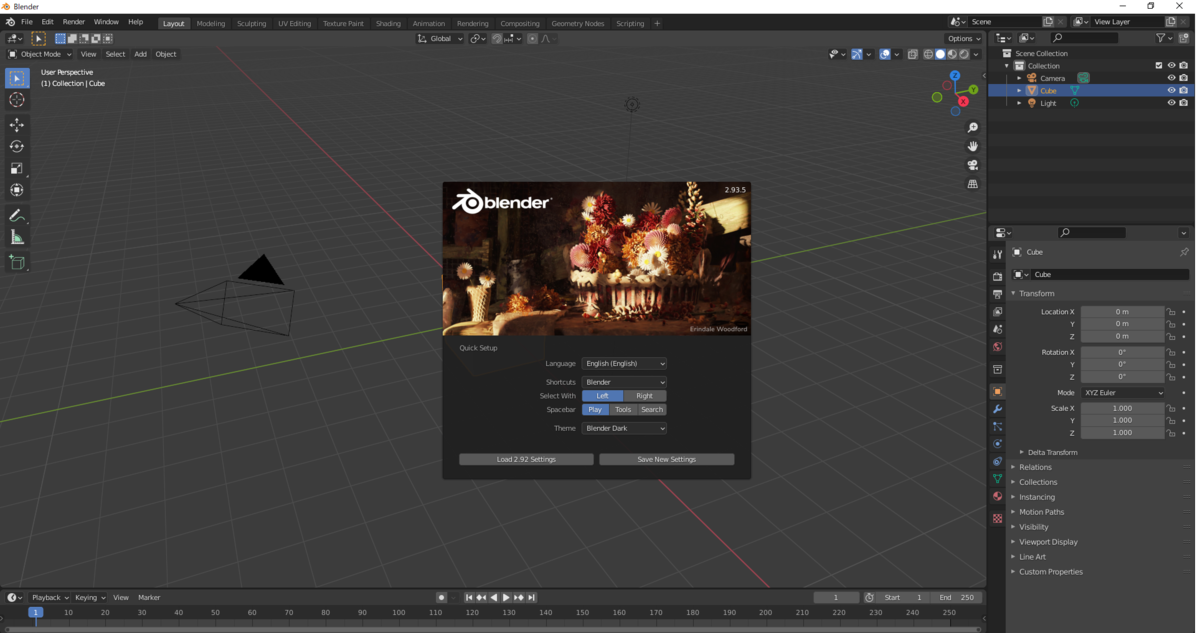Viewport: 1200px width, 633px height.
Task: Pick the Move tool
Action: [x=17, y=125]
